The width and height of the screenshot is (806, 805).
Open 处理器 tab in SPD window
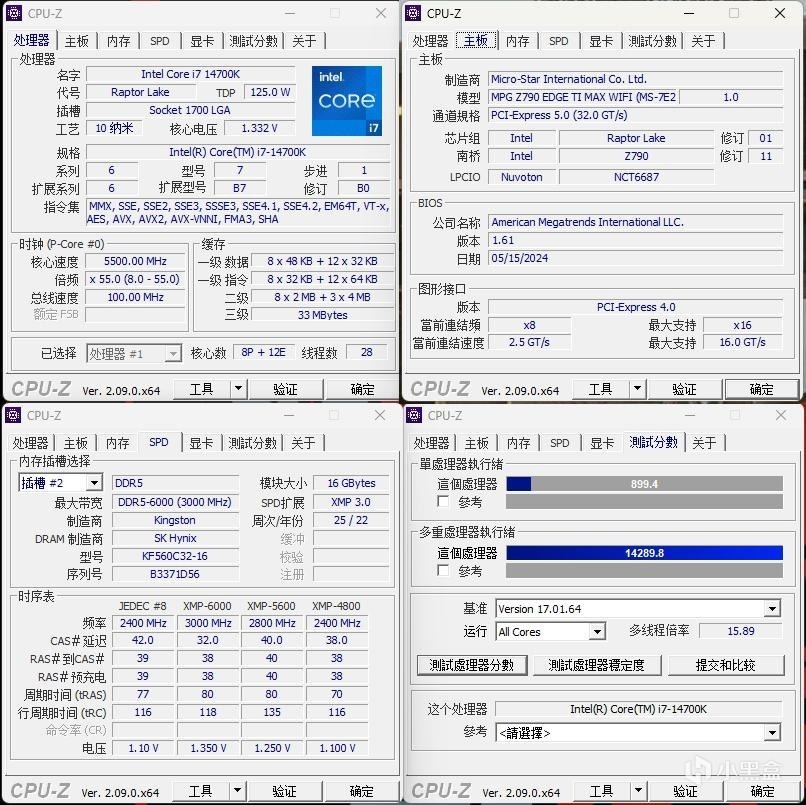[x=30, y=443]
